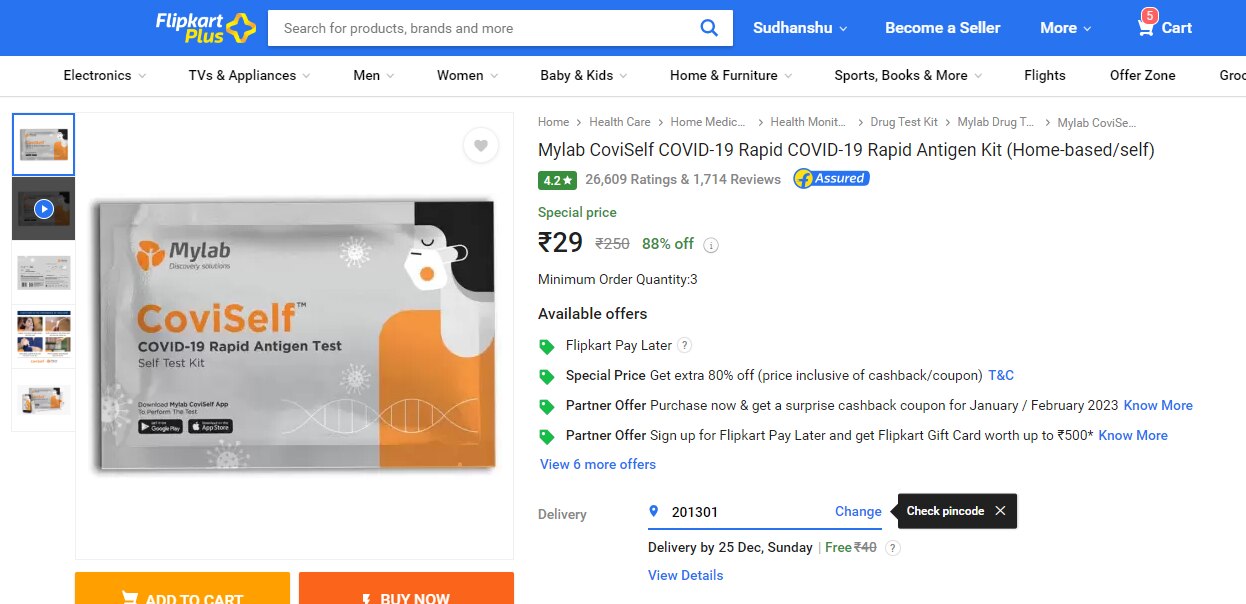Open the More dropdown in header

point(1065,28)
